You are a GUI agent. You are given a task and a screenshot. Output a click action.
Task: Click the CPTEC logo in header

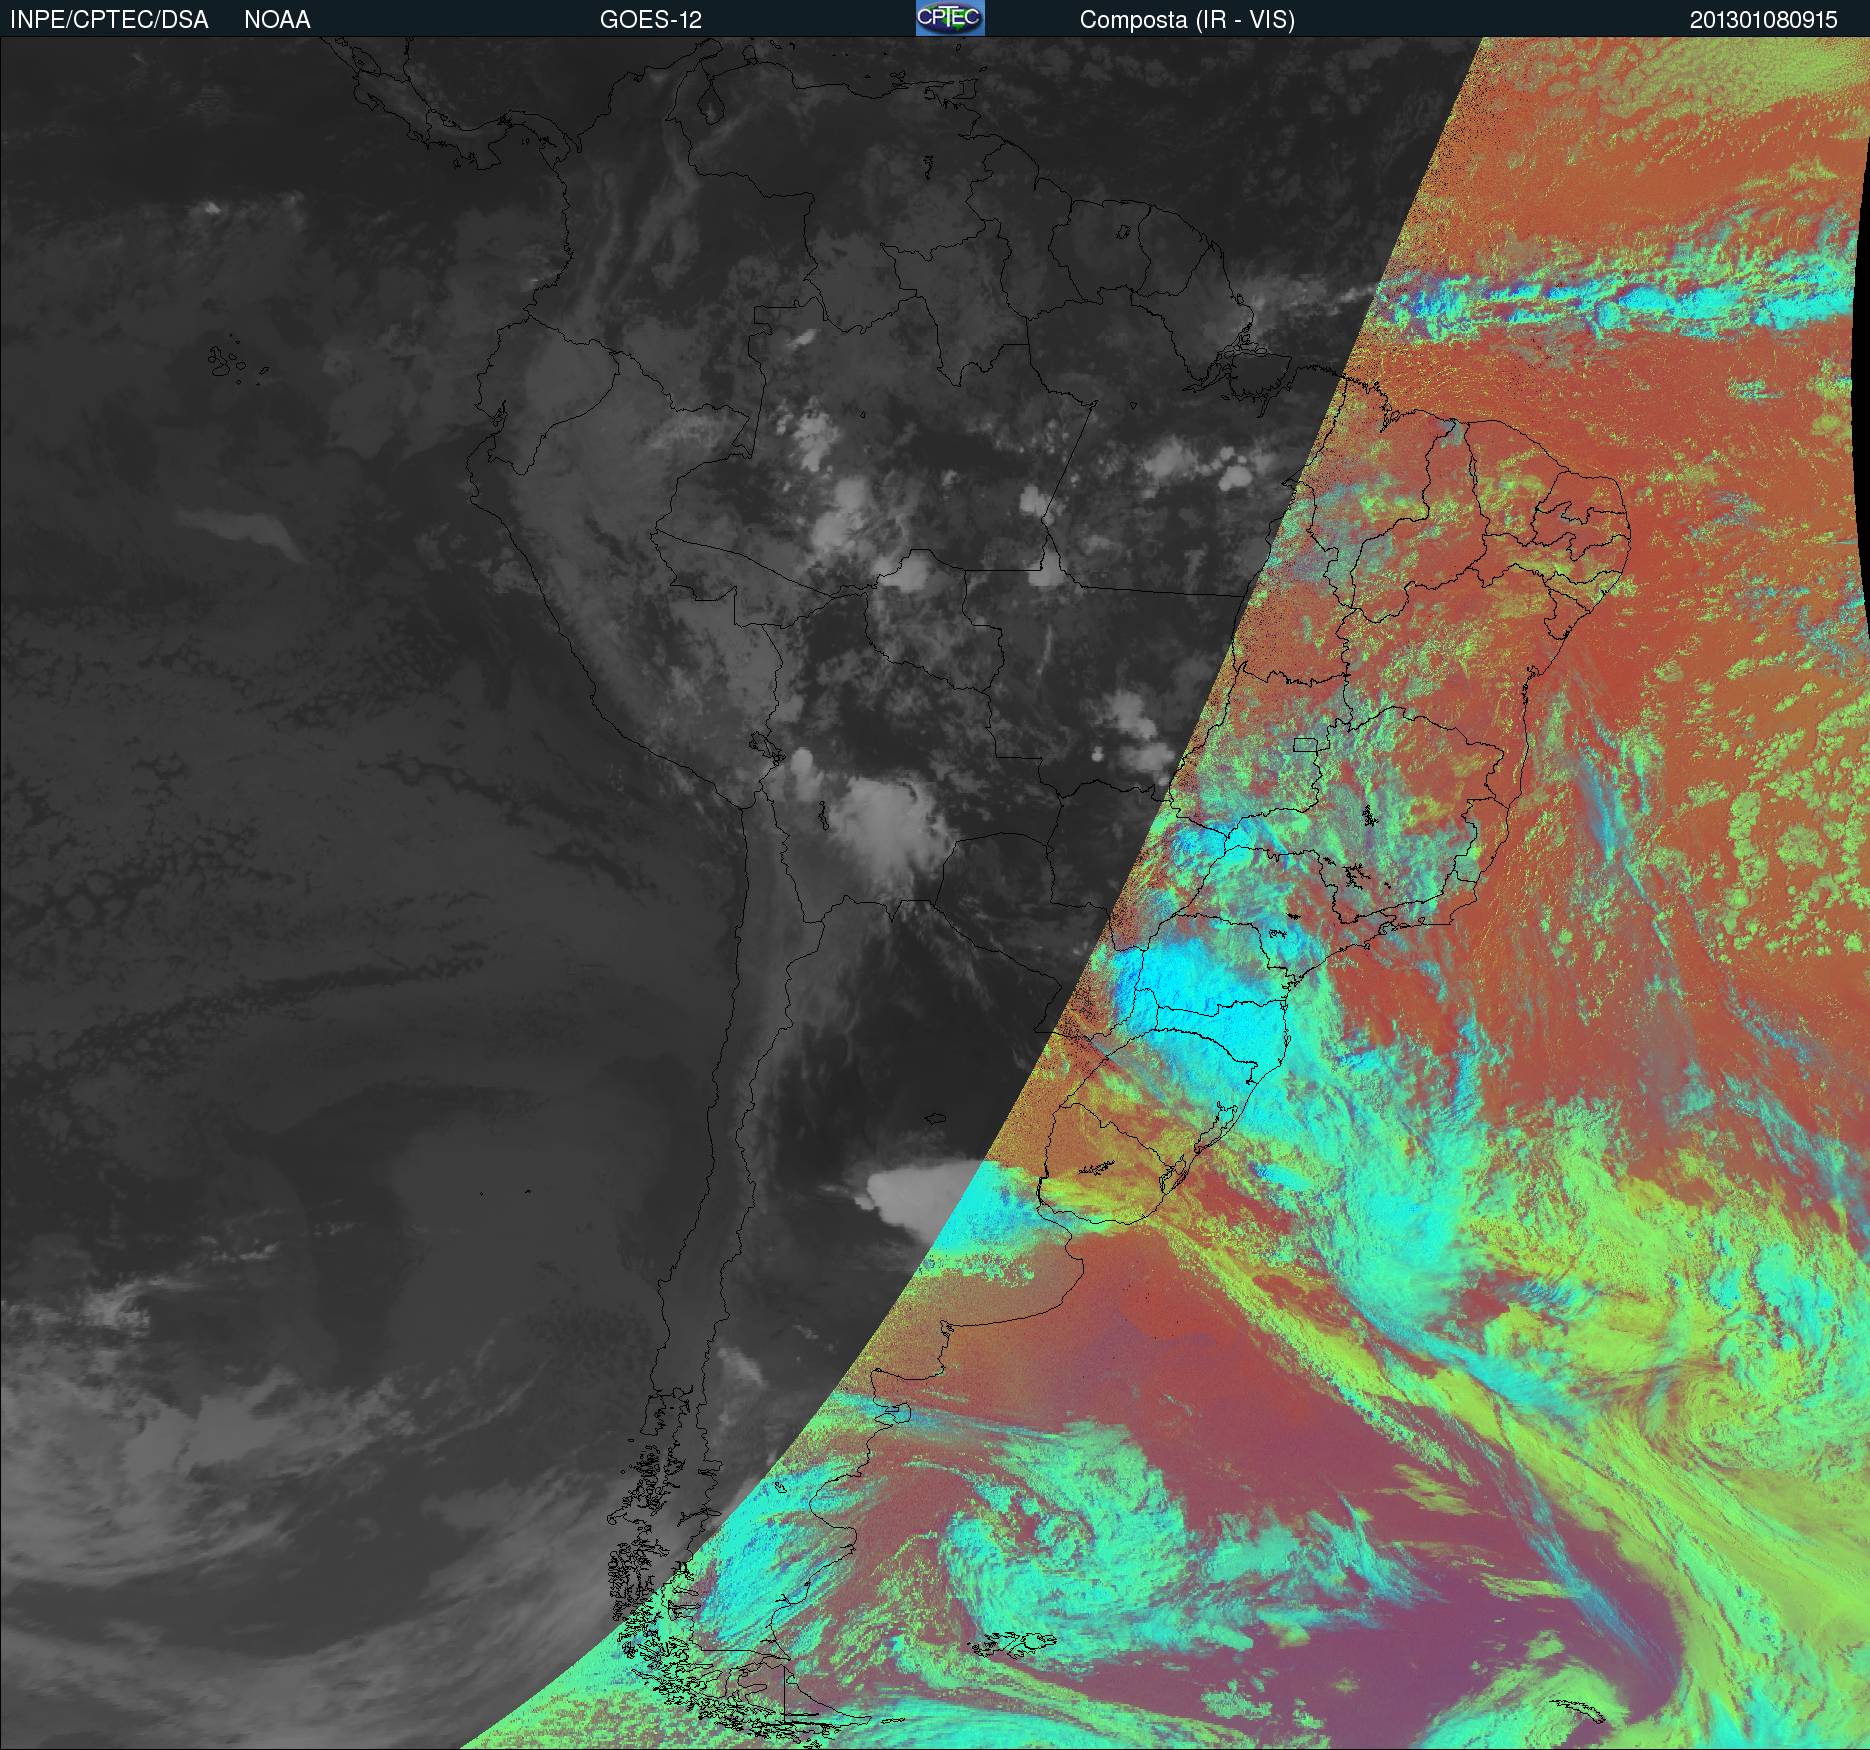[950, 18]
